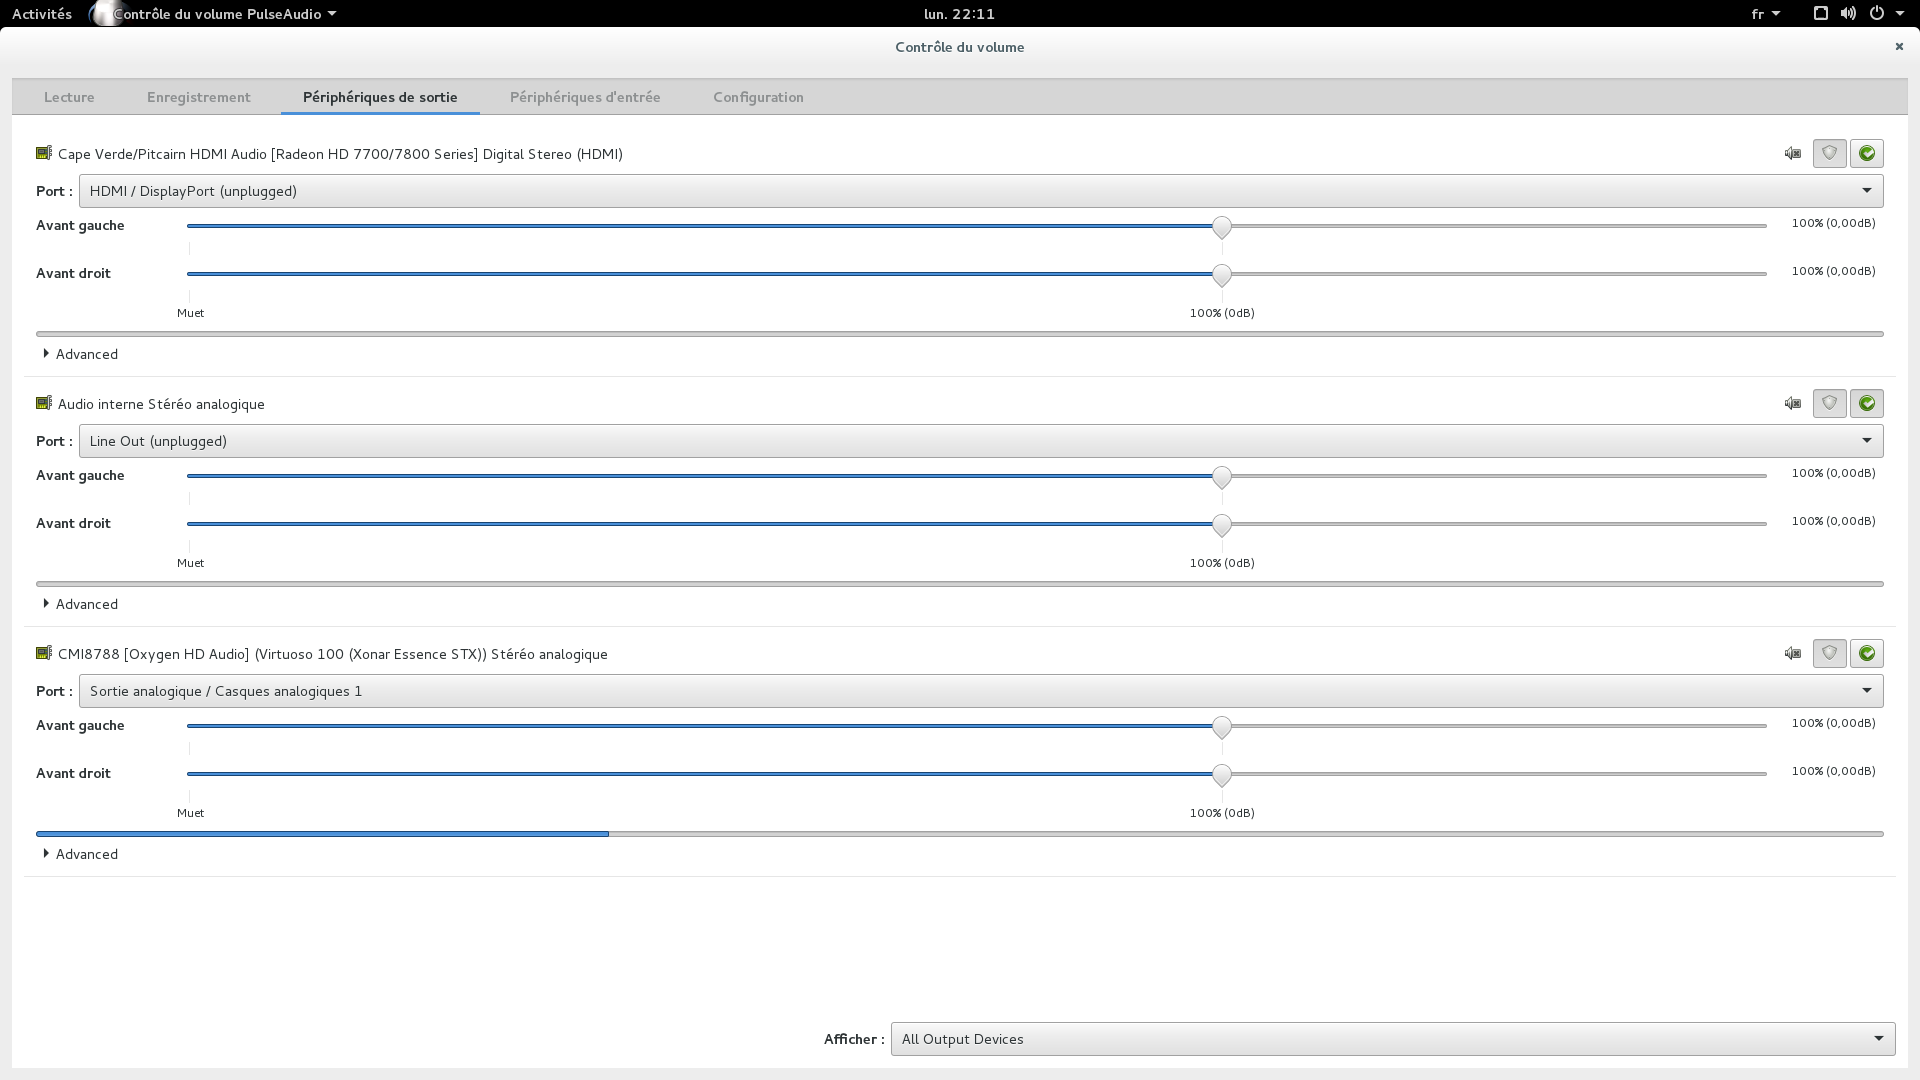Screen dimensions: 1920x1080
Task: Open the Line Out port selector
Action: (980, 441)
